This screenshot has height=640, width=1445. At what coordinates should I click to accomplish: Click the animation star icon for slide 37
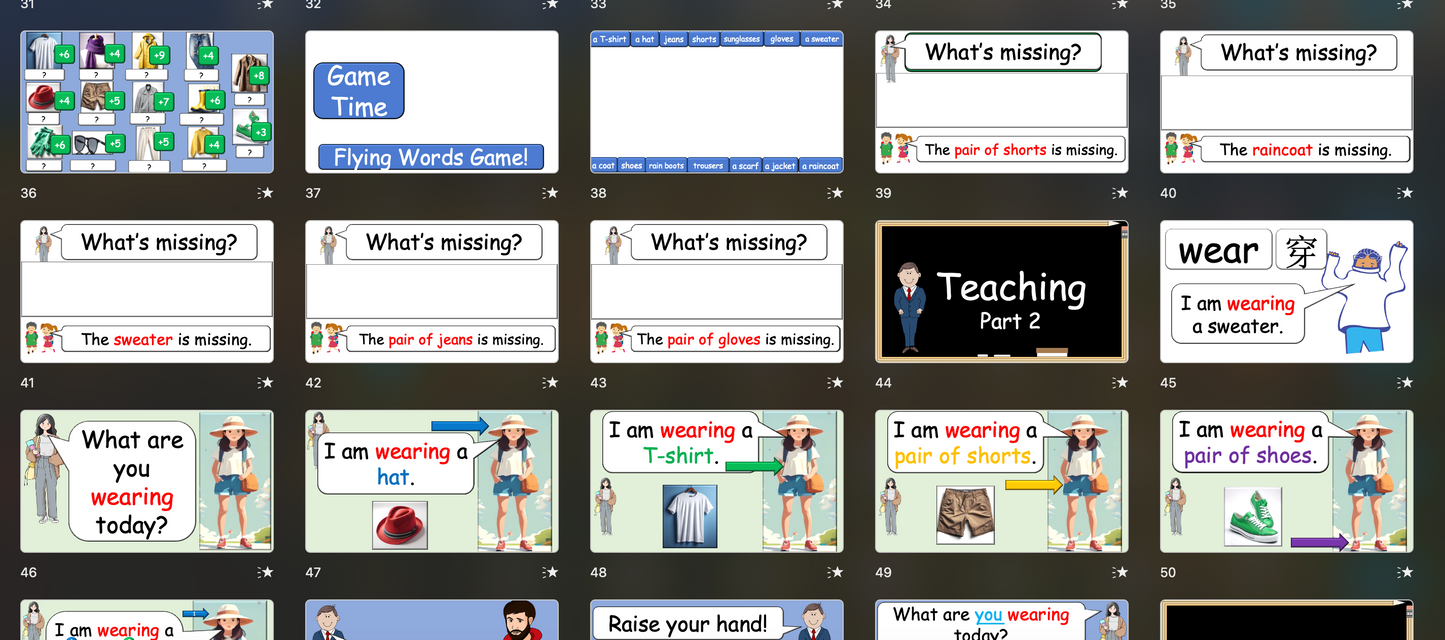pyautogui.click(x=550, y=193)
